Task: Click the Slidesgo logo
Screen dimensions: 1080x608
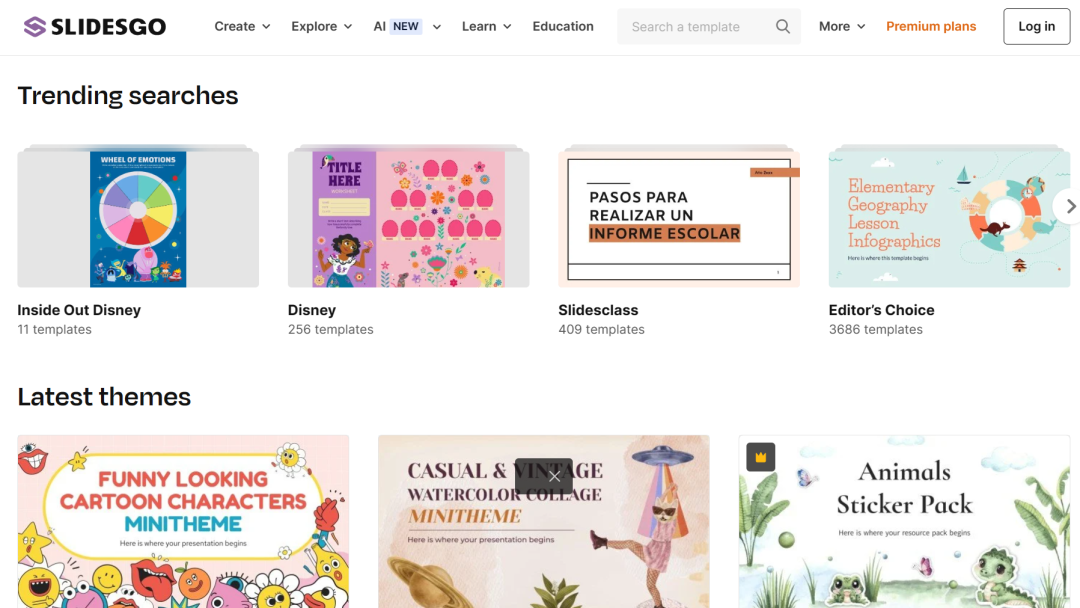Action: click(x=94, y=27)
